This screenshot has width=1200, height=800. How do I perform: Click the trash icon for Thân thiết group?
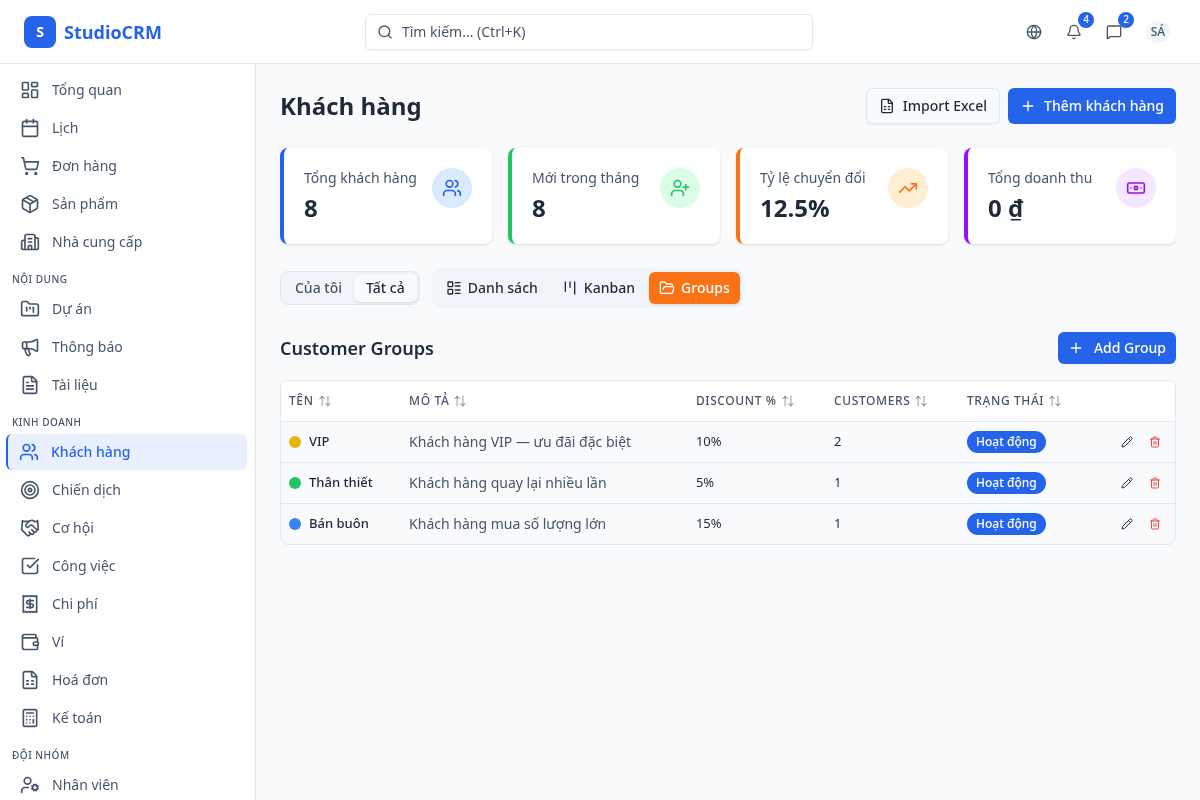coord(1155,483)
